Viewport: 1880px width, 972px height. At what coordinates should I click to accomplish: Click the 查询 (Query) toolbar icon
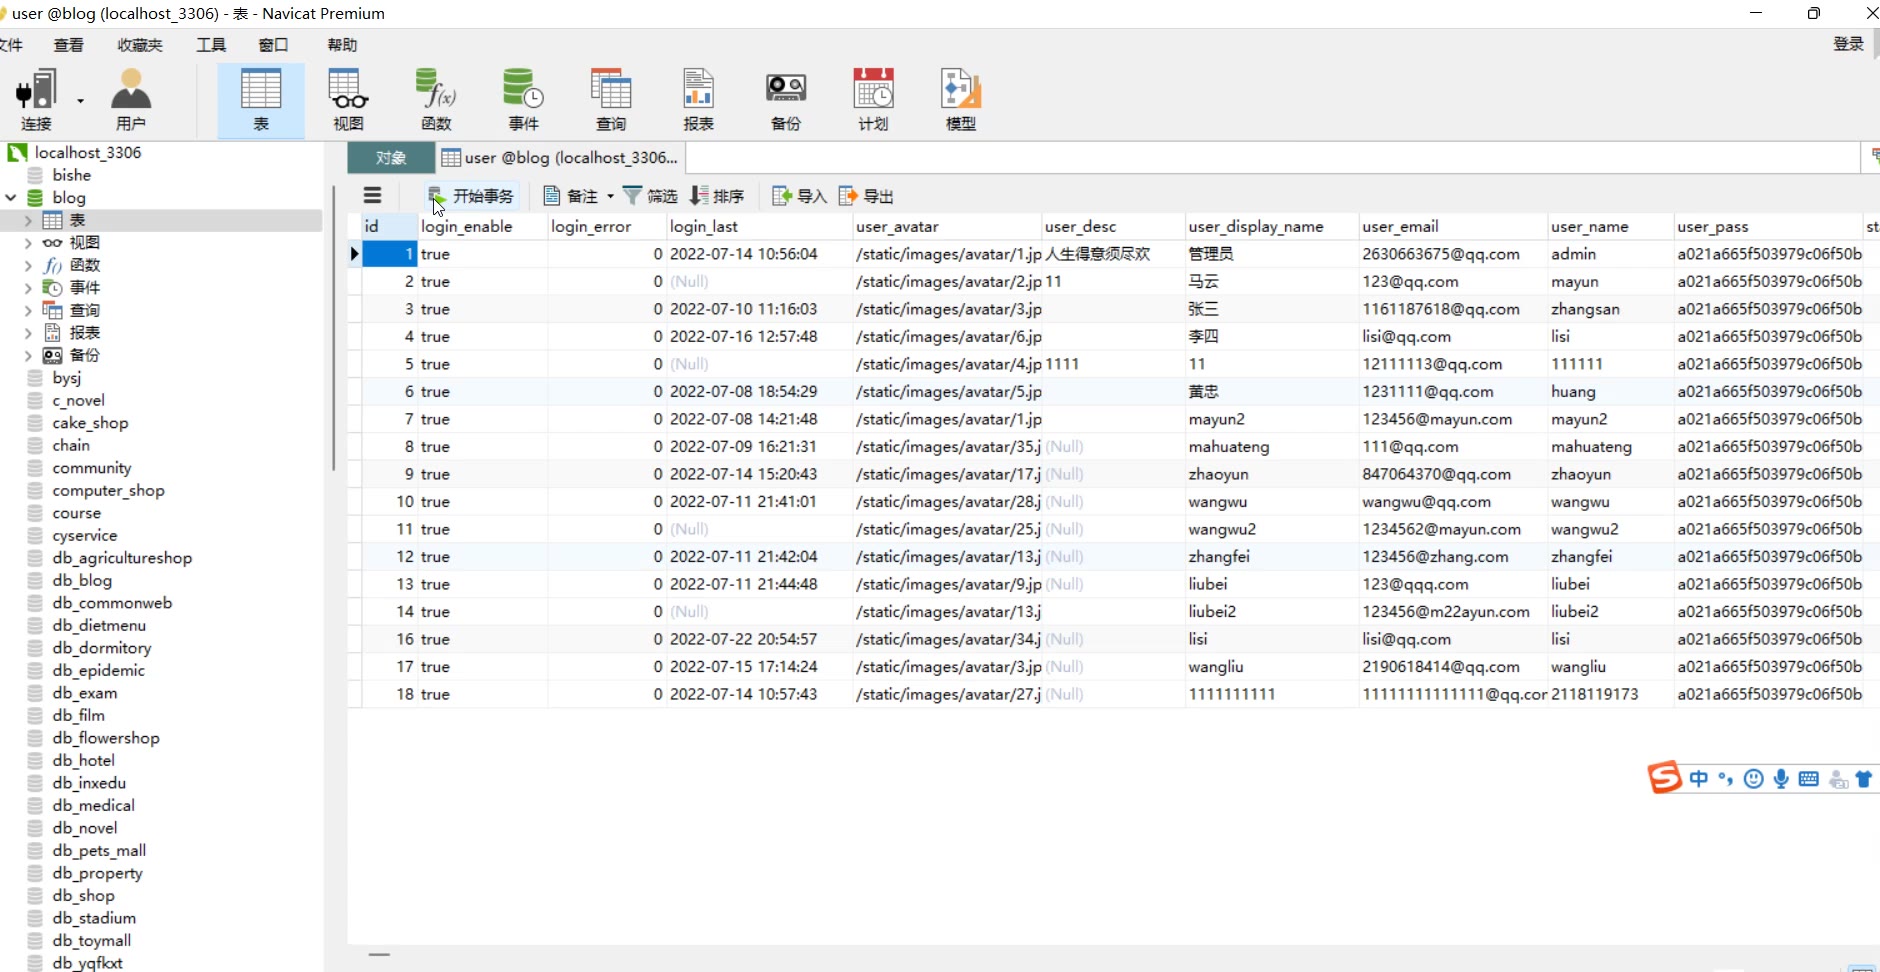tap(611, 99)
